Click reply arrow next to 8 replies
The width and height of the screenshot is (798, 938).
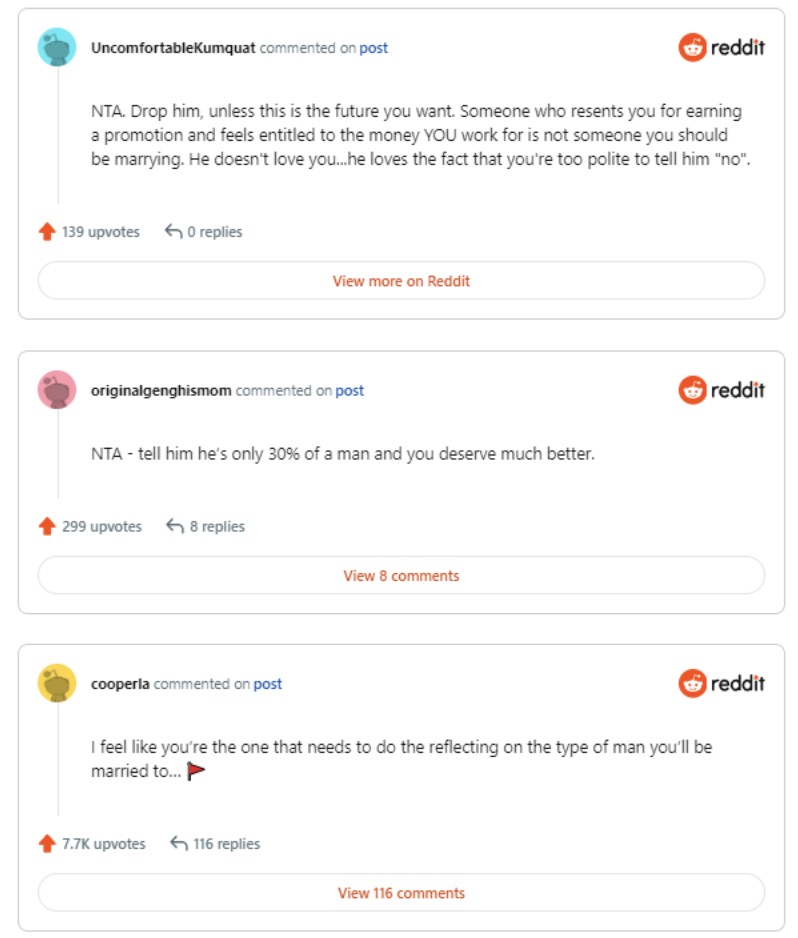pos(175,526)
